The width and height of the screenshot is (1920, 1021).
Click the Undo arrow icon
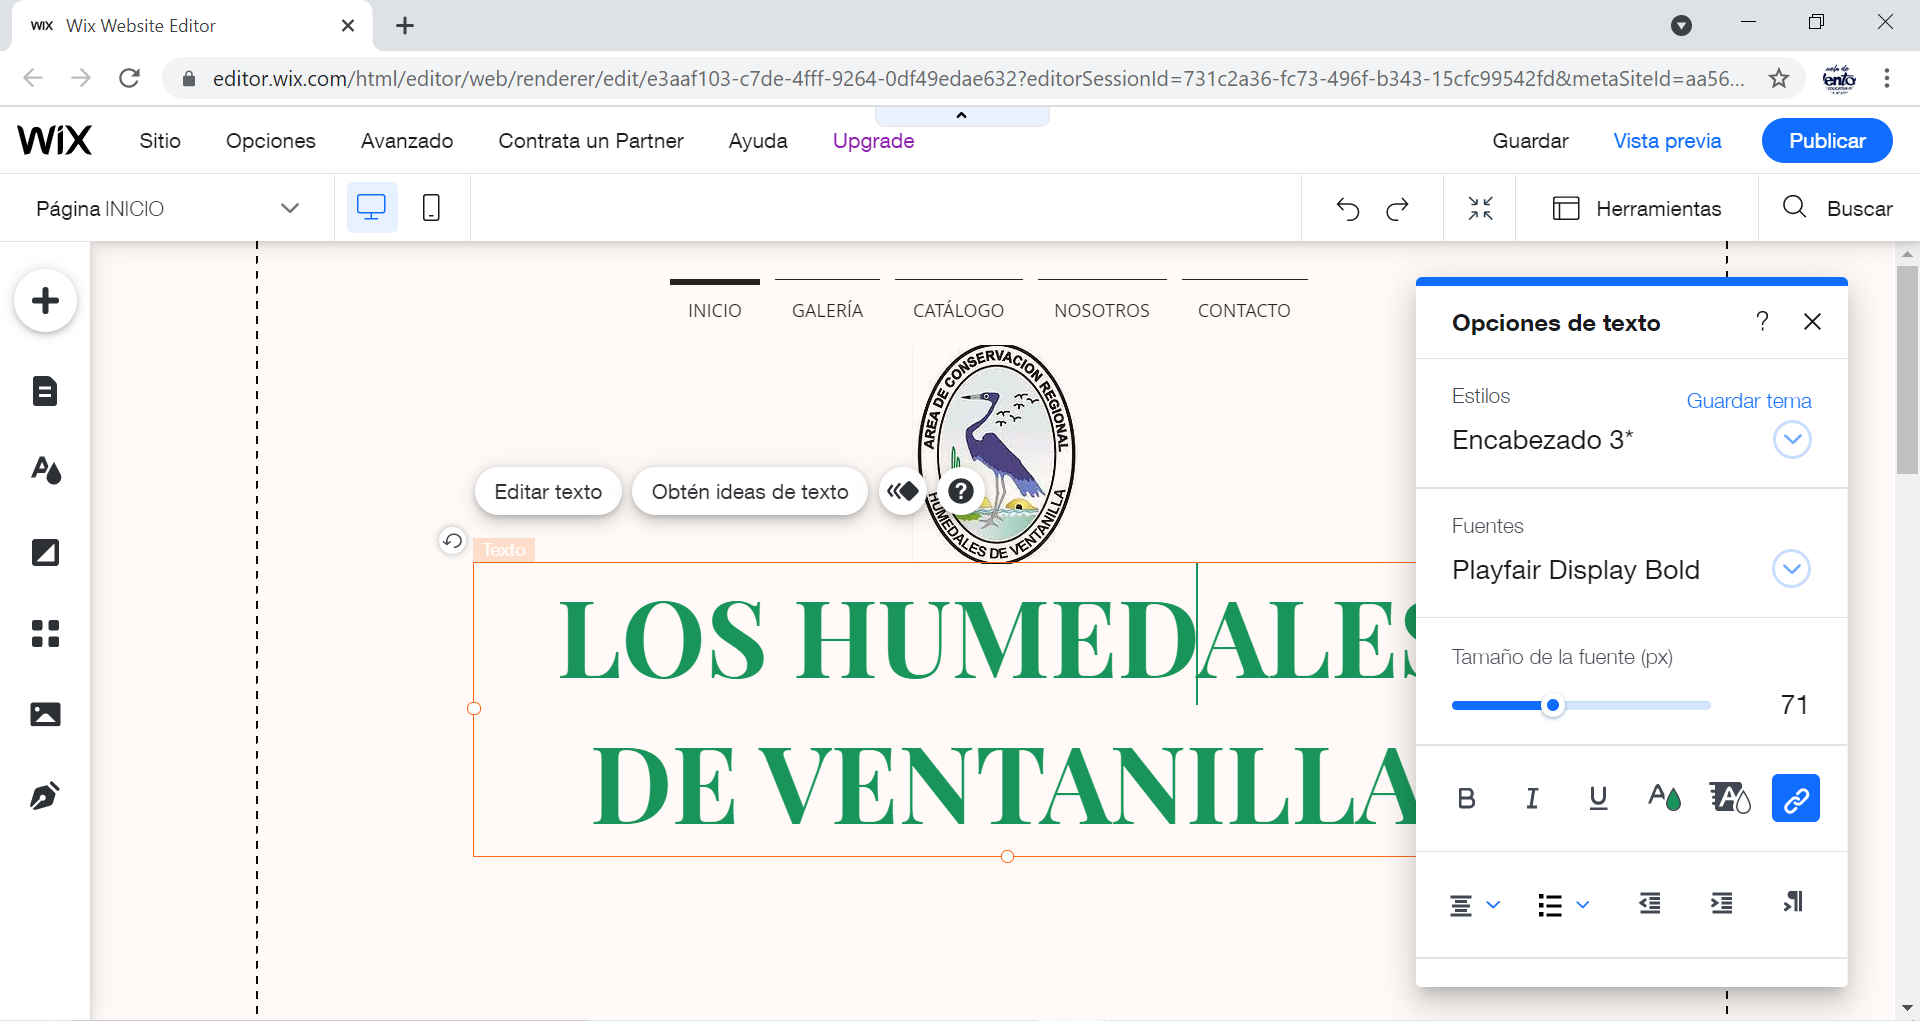(x=1347, y=209)
